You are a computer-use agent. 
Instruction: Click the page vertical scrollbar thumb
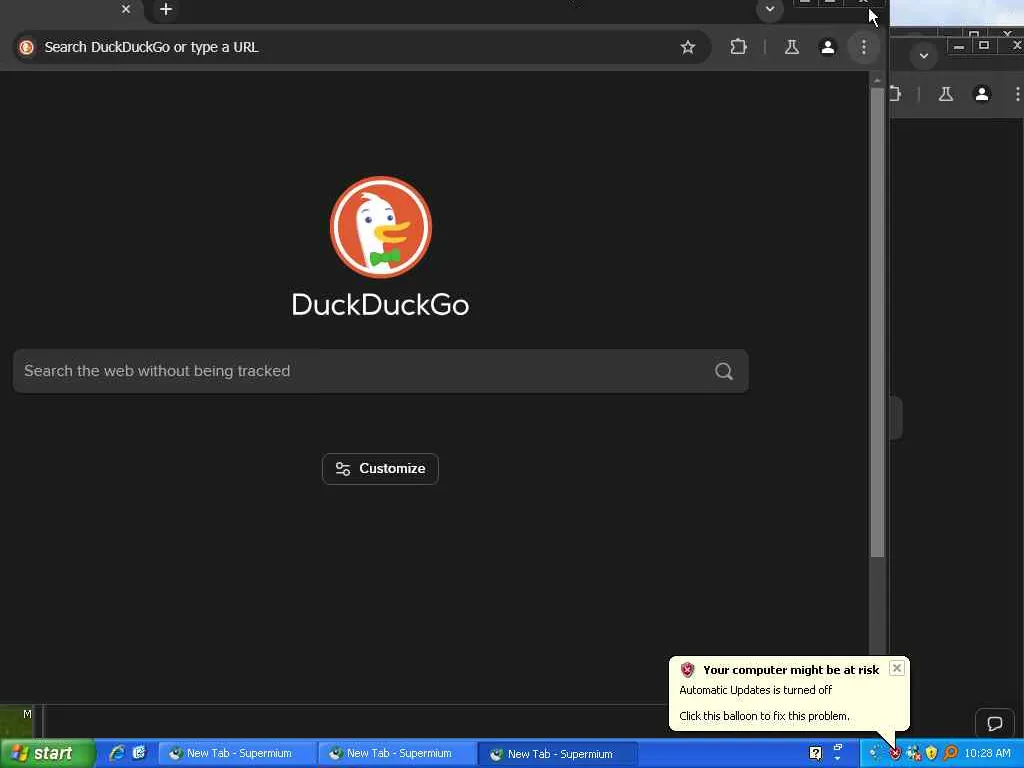(x=877, y=322)
